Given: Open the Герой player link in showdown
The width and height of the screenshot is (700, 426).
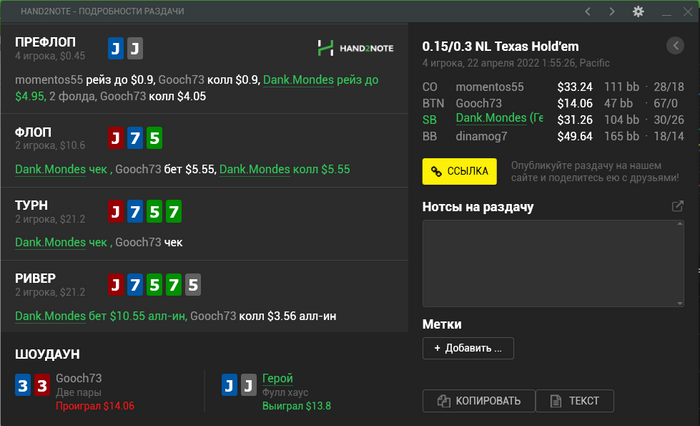Looking at the screenshot, I should [x=277, y=378].
